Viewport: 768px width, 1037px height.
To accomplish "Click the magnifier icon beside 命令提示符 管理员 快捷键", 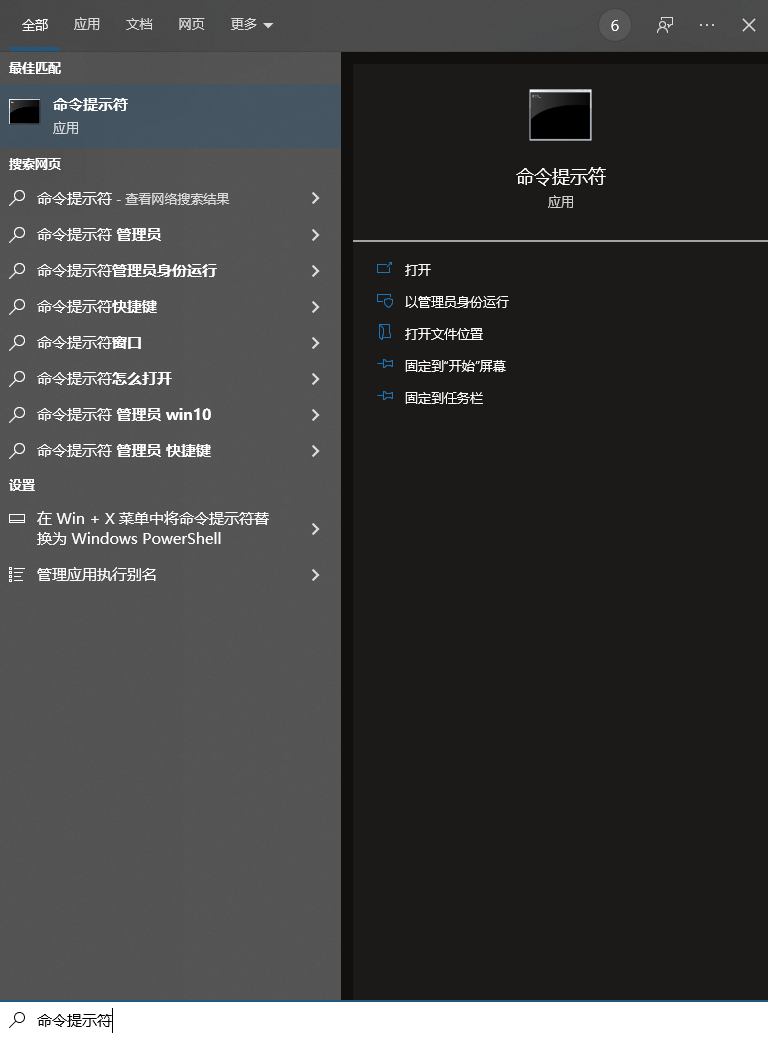I will (x=17, y=450).
